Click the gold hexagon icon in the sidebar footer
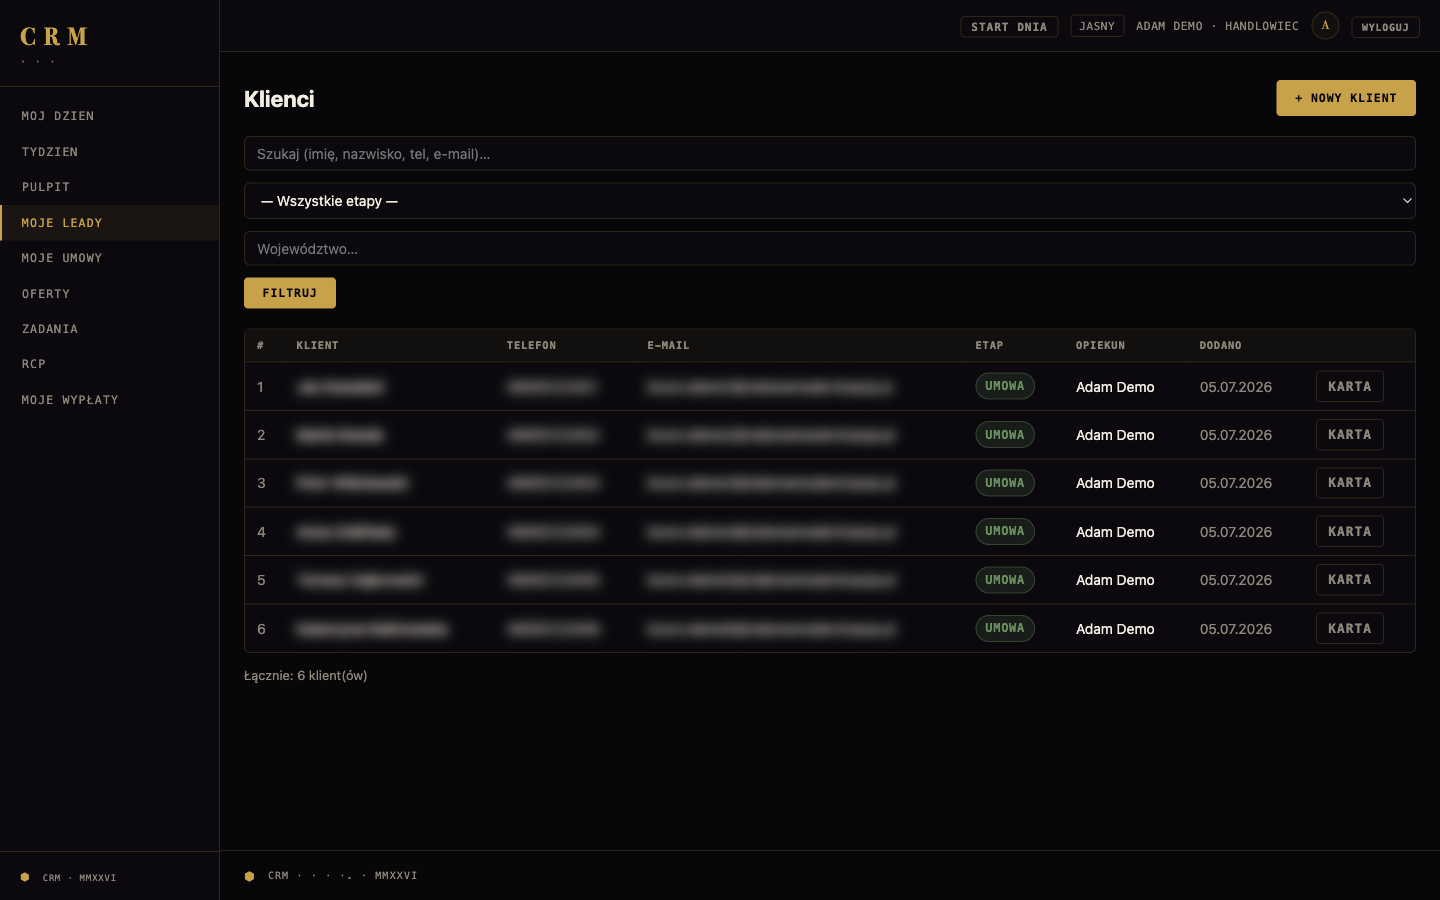The image size is (1440, 900). tap(25, 877)
